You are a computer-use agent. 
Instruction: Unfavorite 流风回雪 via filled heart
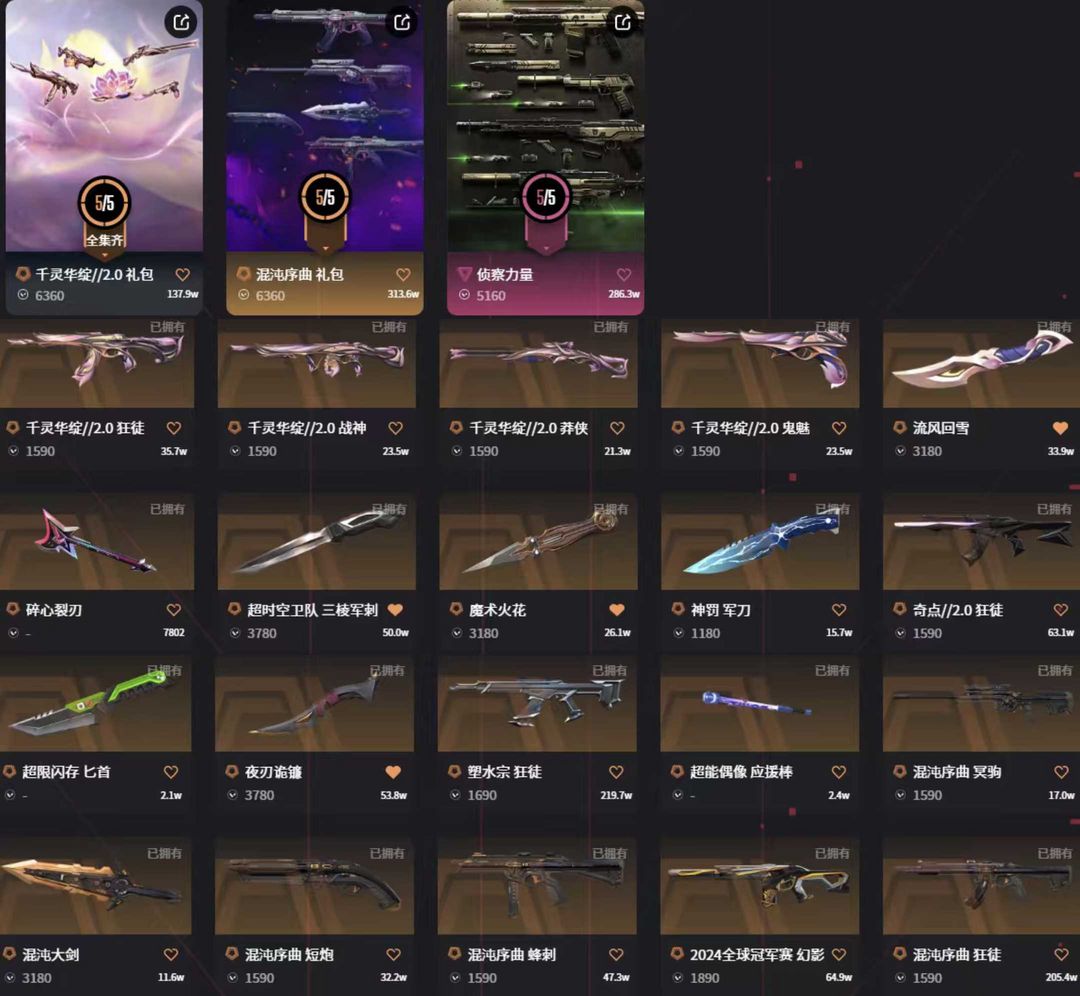1060,428
